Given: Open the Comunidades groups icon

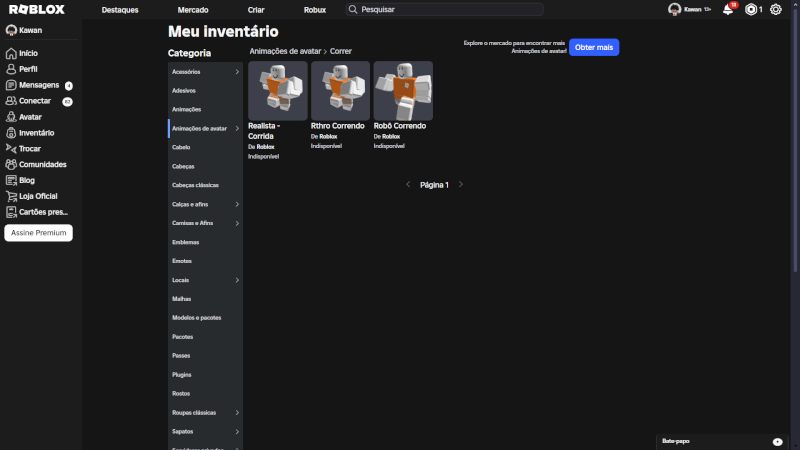Looking at the screenshot, I should 11,164.
